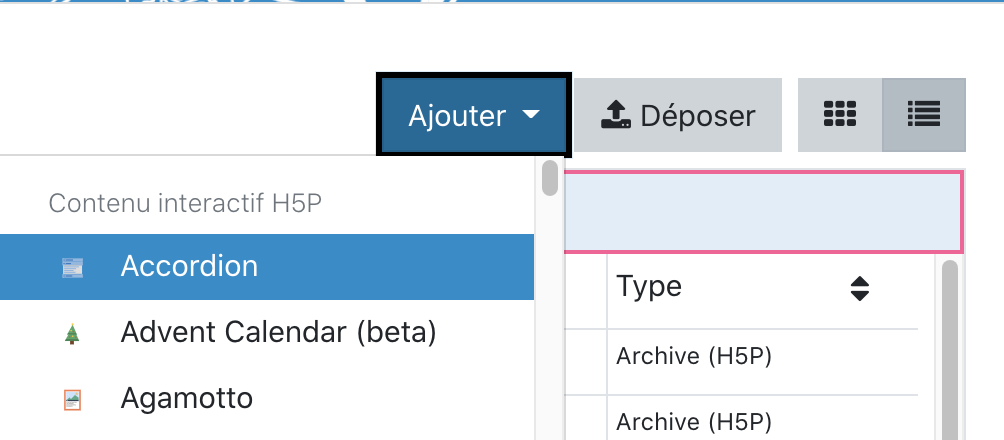This screenshot has height=440, width=1004.
Task: Click the upload icon on Déposer
Action: point(615,116)
